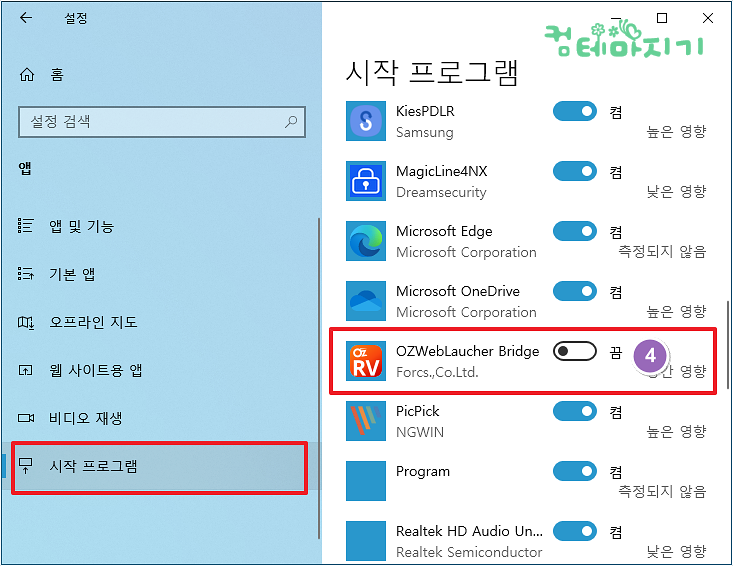Click the Dreamsecurity publisher text

pyautogui.click(x=441, y=192)
